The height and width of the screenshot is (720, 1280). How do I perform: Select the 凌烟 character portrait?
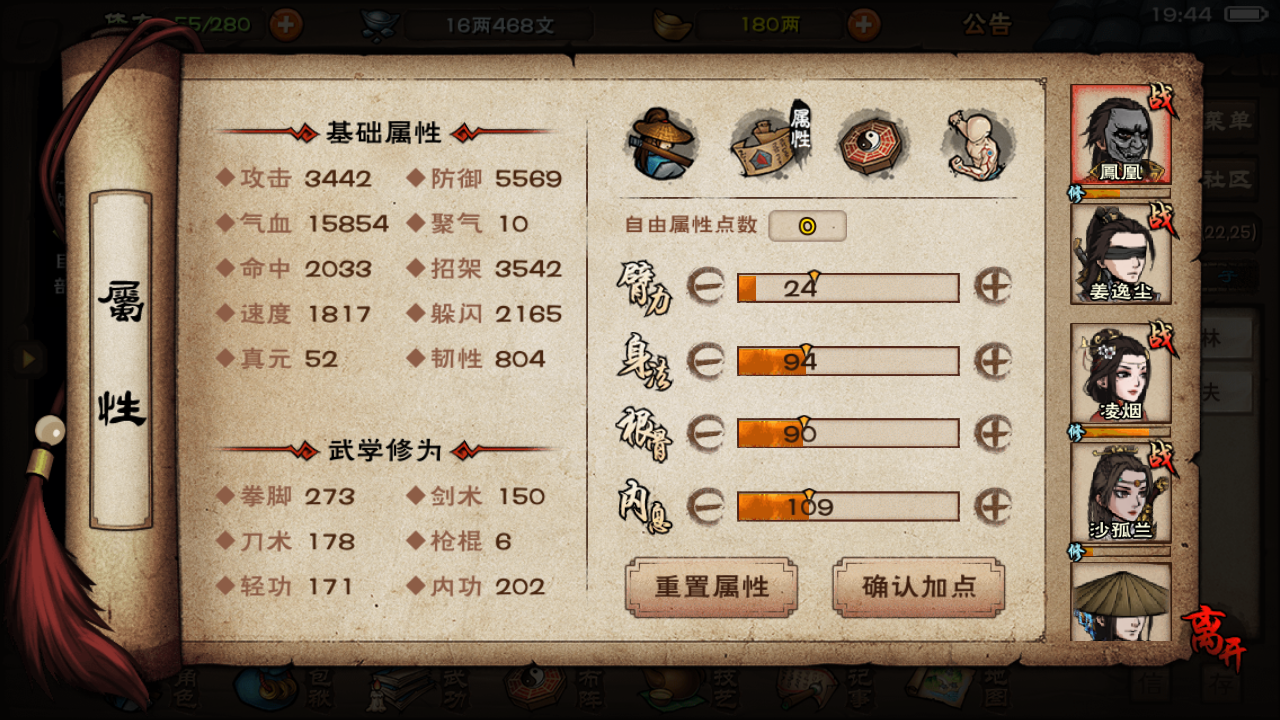click(x=1121, y=373)
